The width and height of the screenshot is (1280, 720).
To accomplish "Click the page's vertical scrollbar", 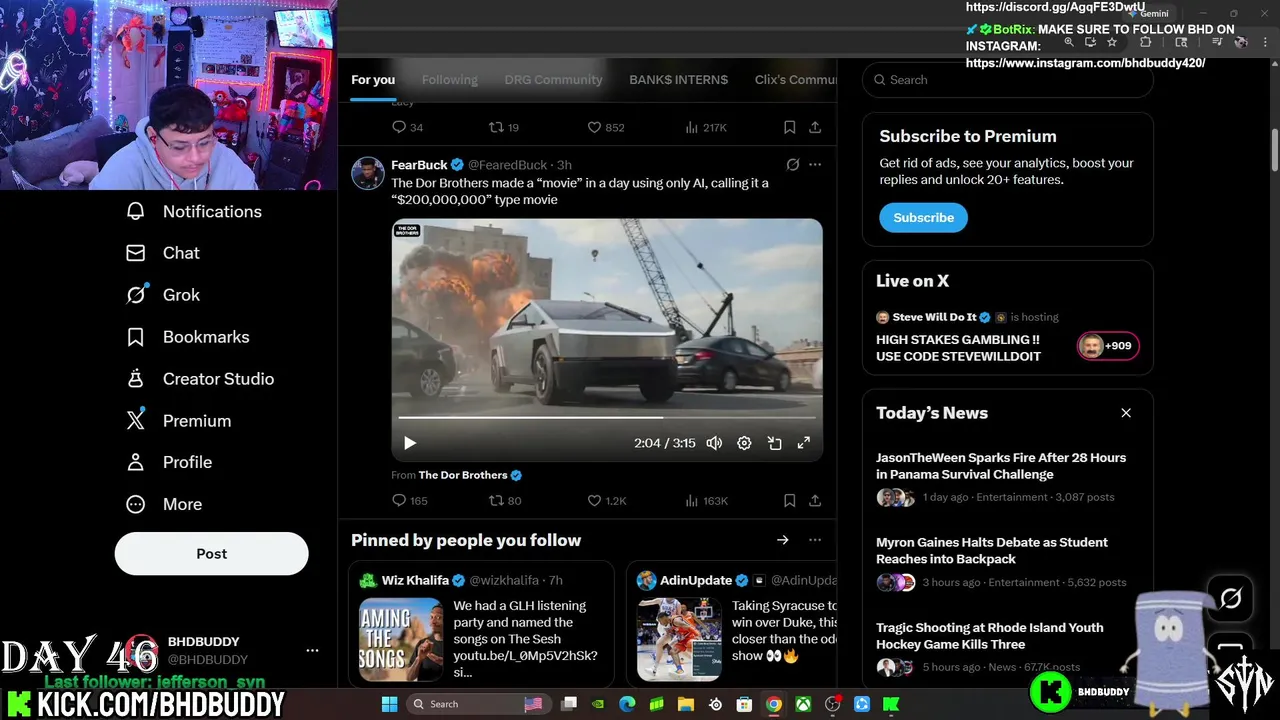I will [x=1275, y=150].
